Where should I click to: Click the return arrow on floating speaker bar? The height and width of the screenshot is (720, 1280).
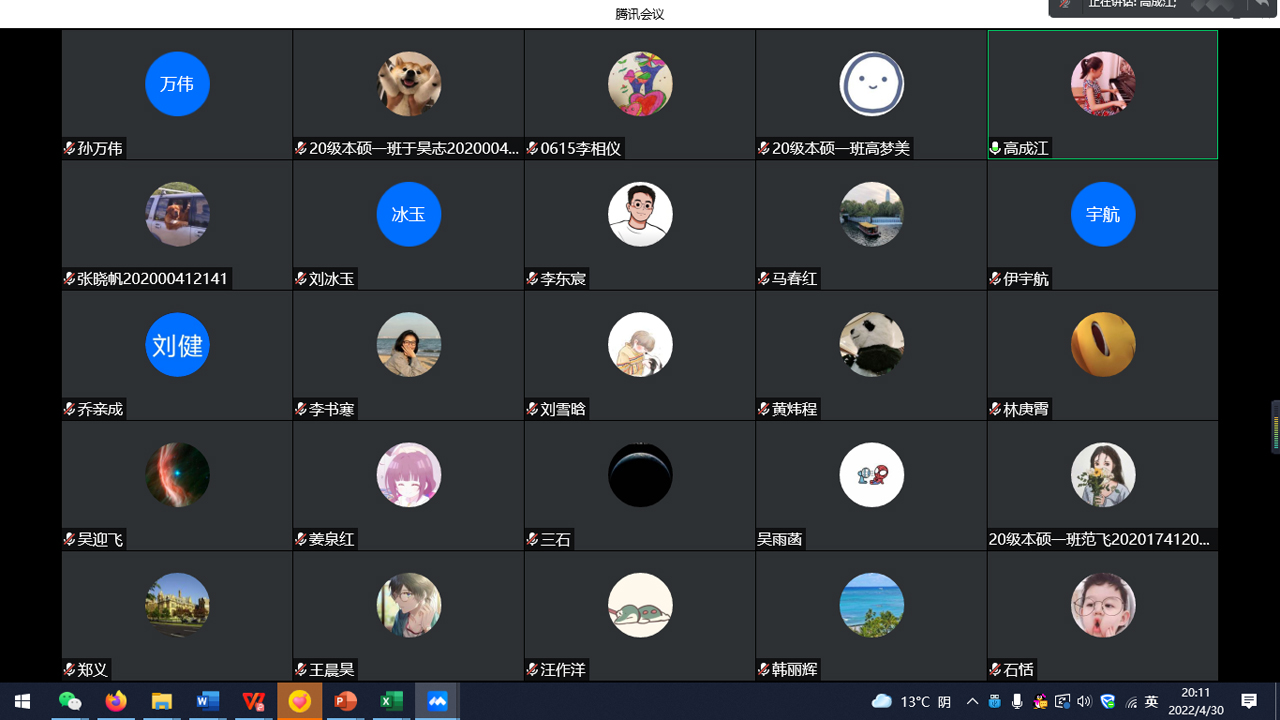click(1261, 5)
